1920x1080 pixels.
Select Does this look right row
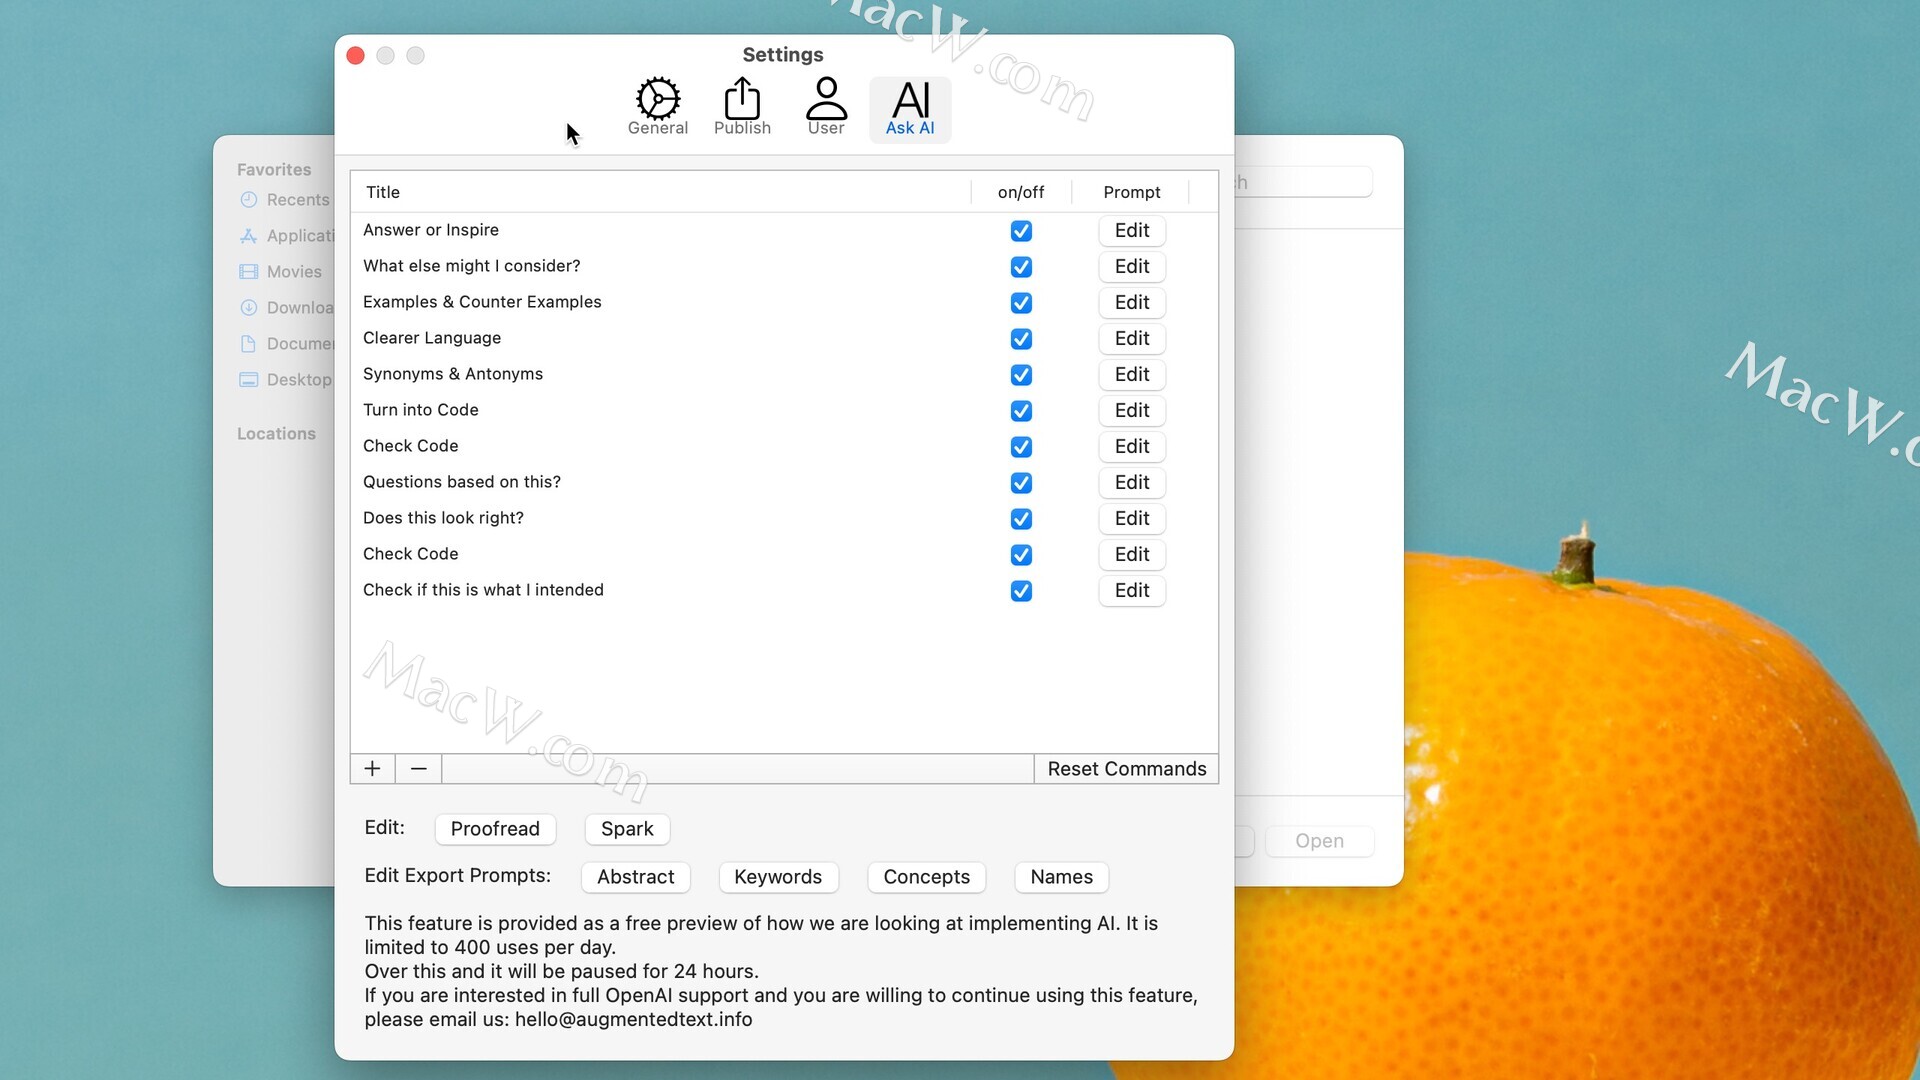(784, 519)
